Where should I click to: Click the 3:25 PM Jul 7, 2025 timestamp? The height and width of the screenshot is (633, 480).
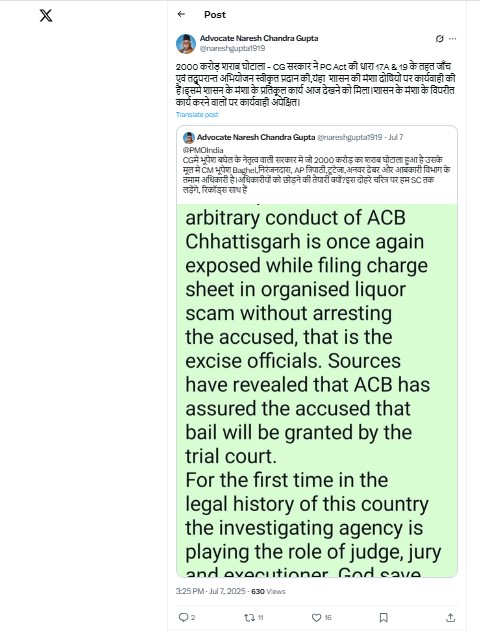coord(210,591)
